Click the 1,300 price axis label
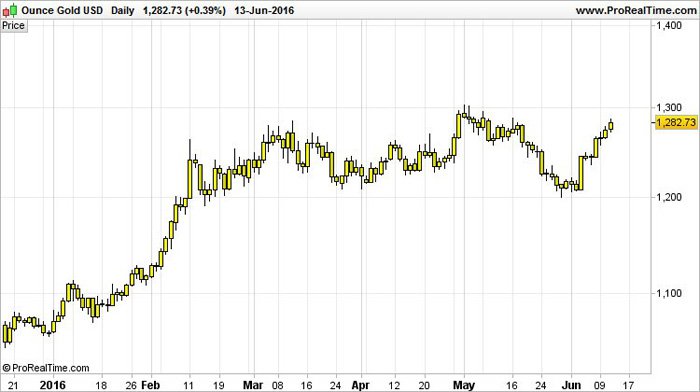Screen dimensions: 700x392 669,107
